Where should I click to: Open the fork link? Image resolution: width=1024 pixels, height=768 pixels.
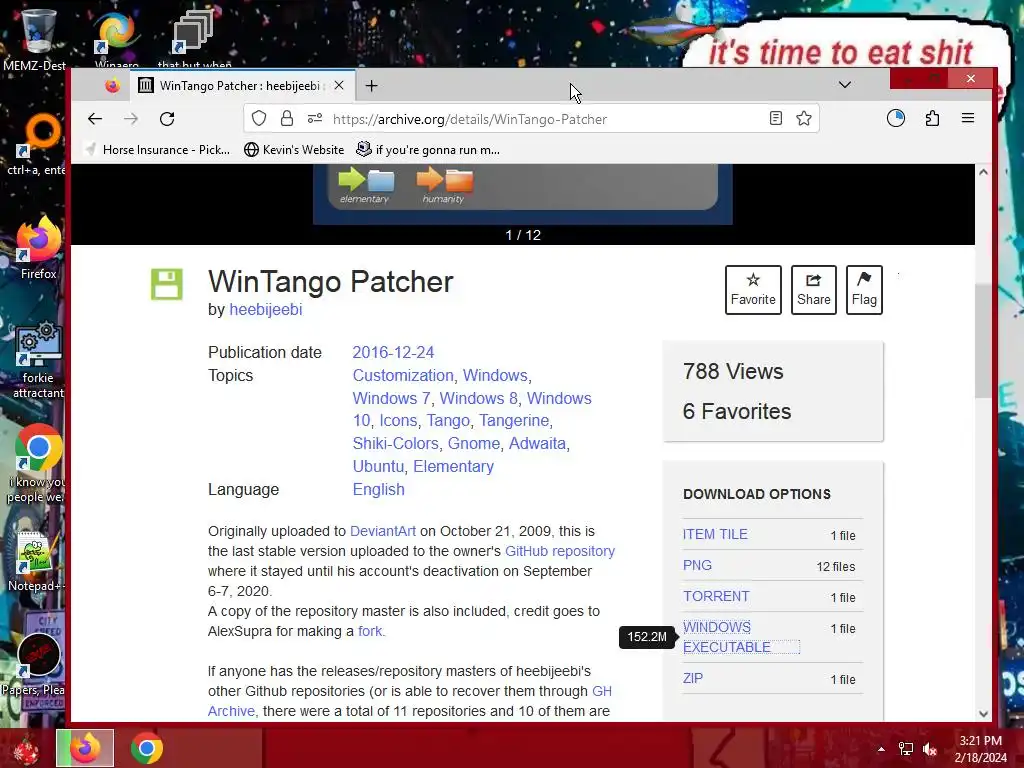tap(370, 631)
